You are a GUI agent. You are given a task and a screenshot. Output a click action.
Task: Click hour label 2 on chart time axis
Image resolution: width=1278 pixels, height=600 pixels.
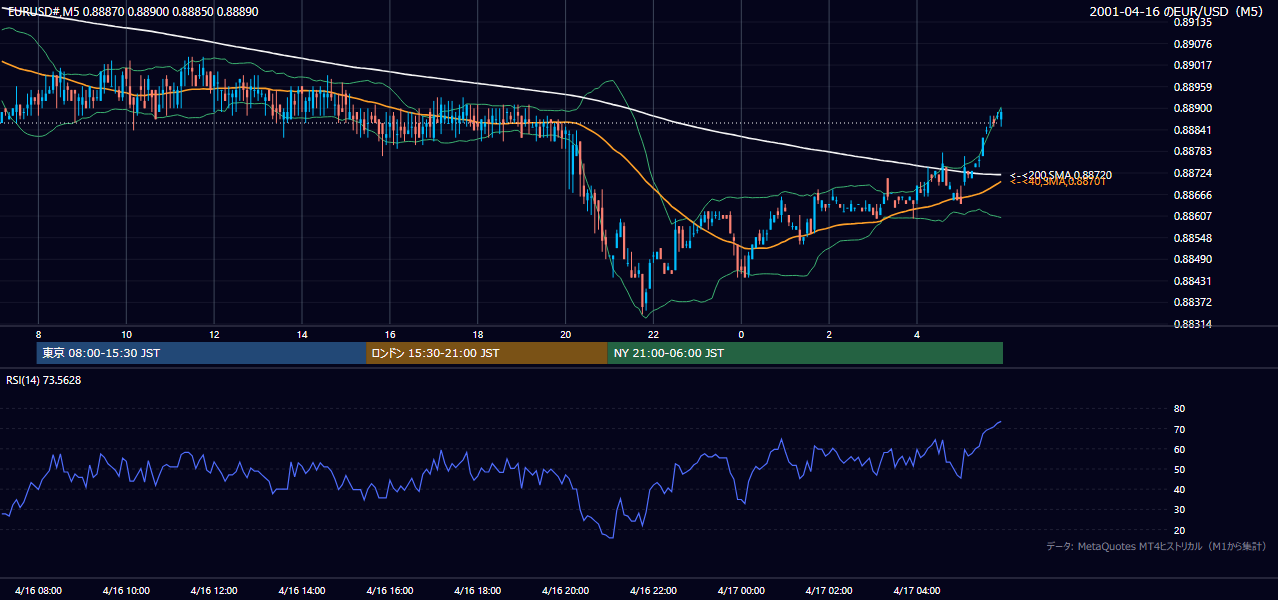point(829,334)
